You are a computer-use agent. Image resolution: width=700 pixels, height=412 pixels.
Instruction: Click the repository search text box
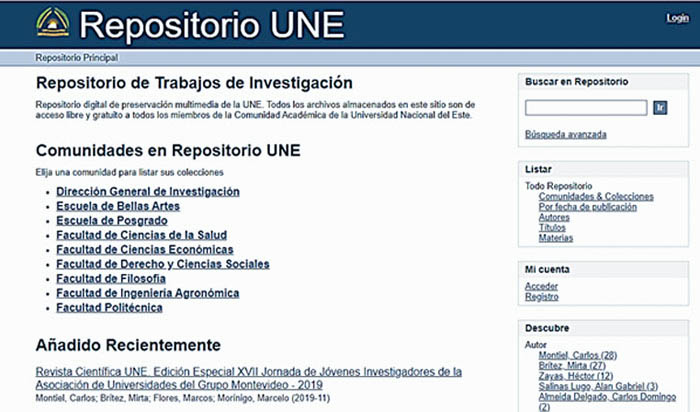tap(586, 108)
